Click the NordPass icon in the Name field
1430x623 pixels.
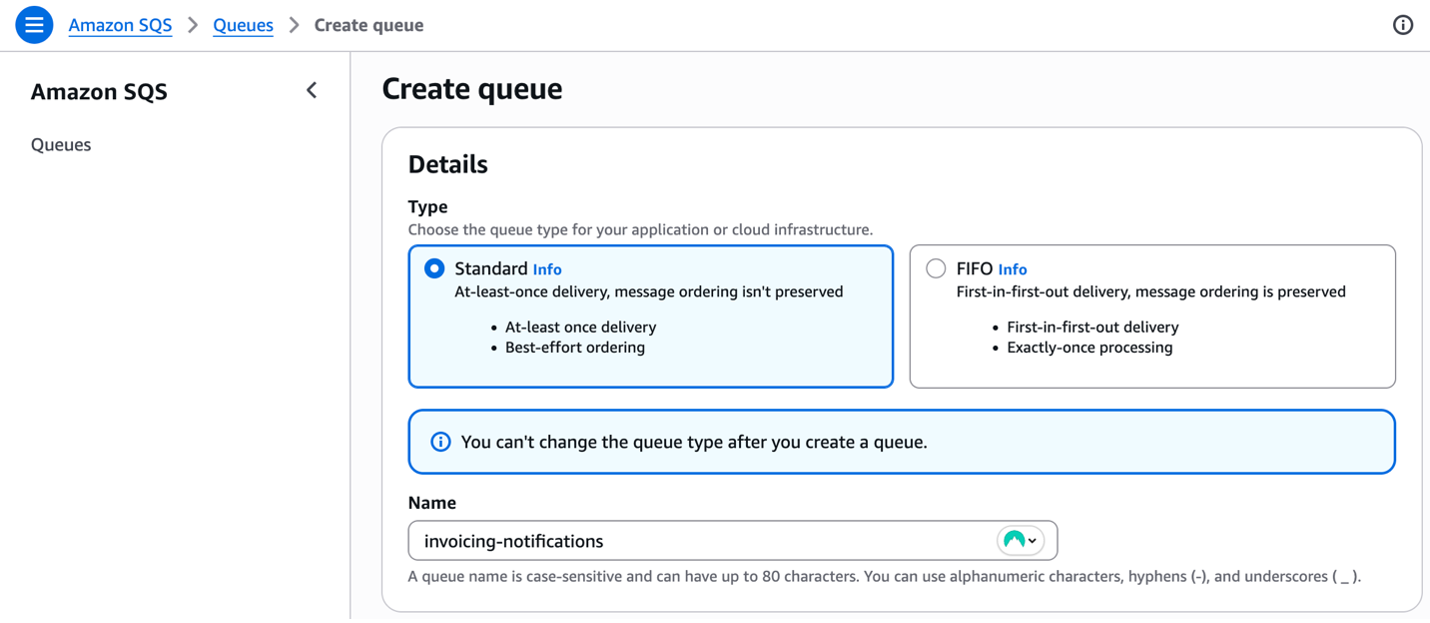click(1015, 540)
